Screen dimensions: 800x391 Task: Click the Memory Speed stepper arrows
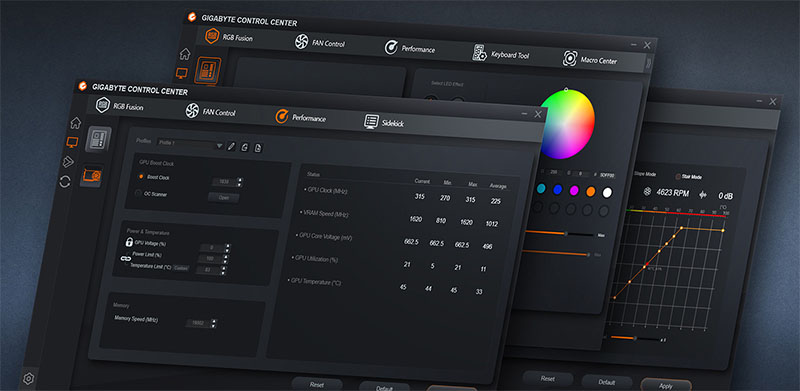[x=213, y=324]
